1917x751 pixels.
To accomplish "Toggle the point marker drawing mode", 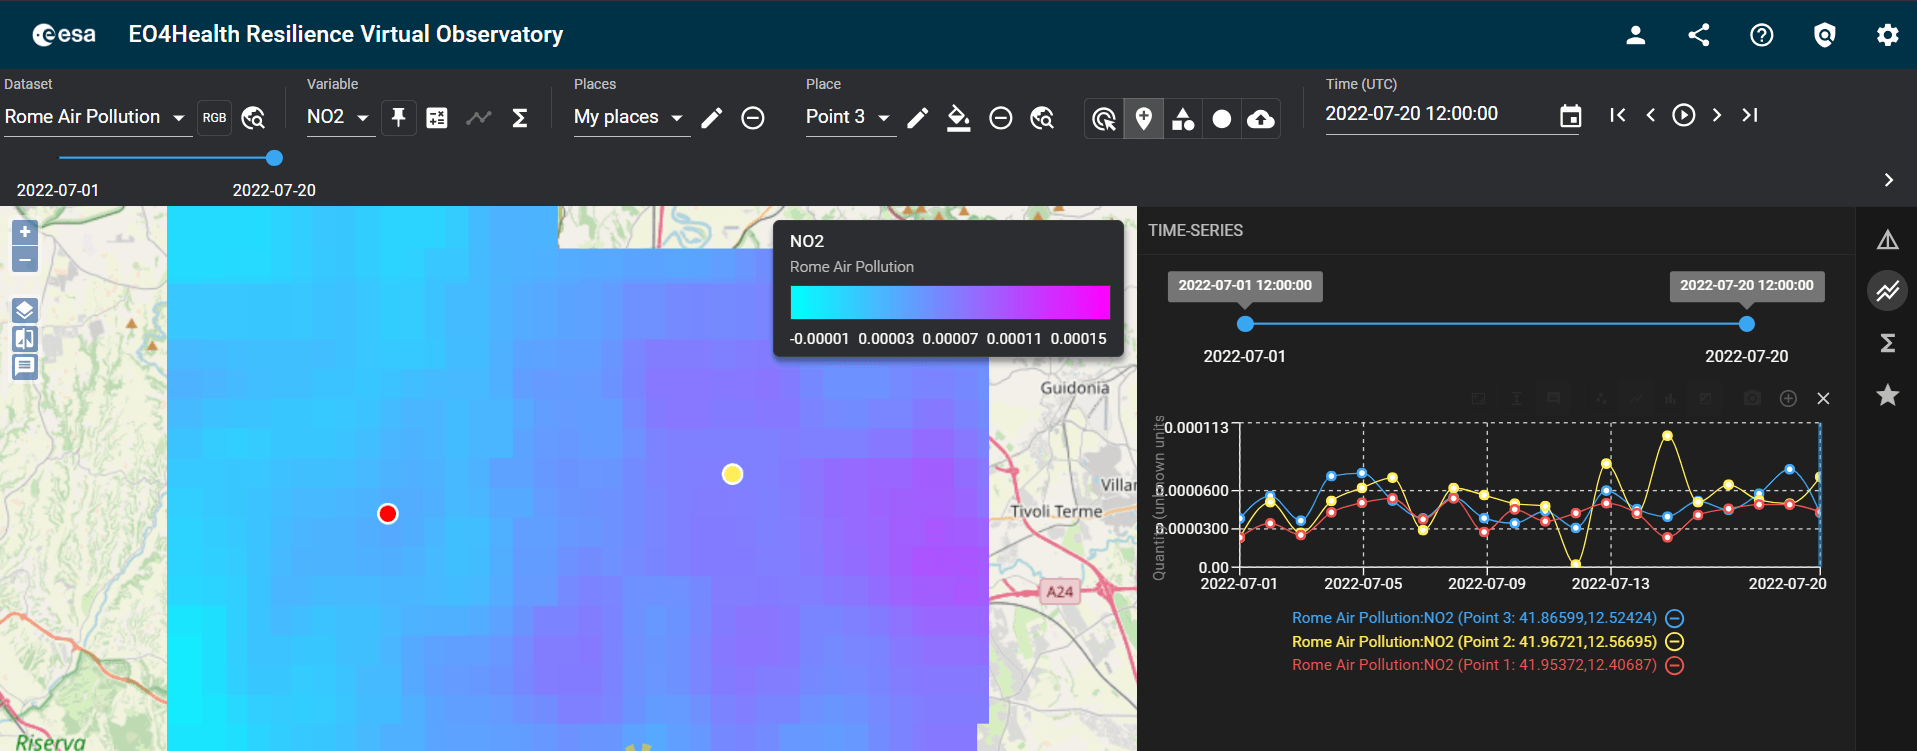I will [1143, 119].
